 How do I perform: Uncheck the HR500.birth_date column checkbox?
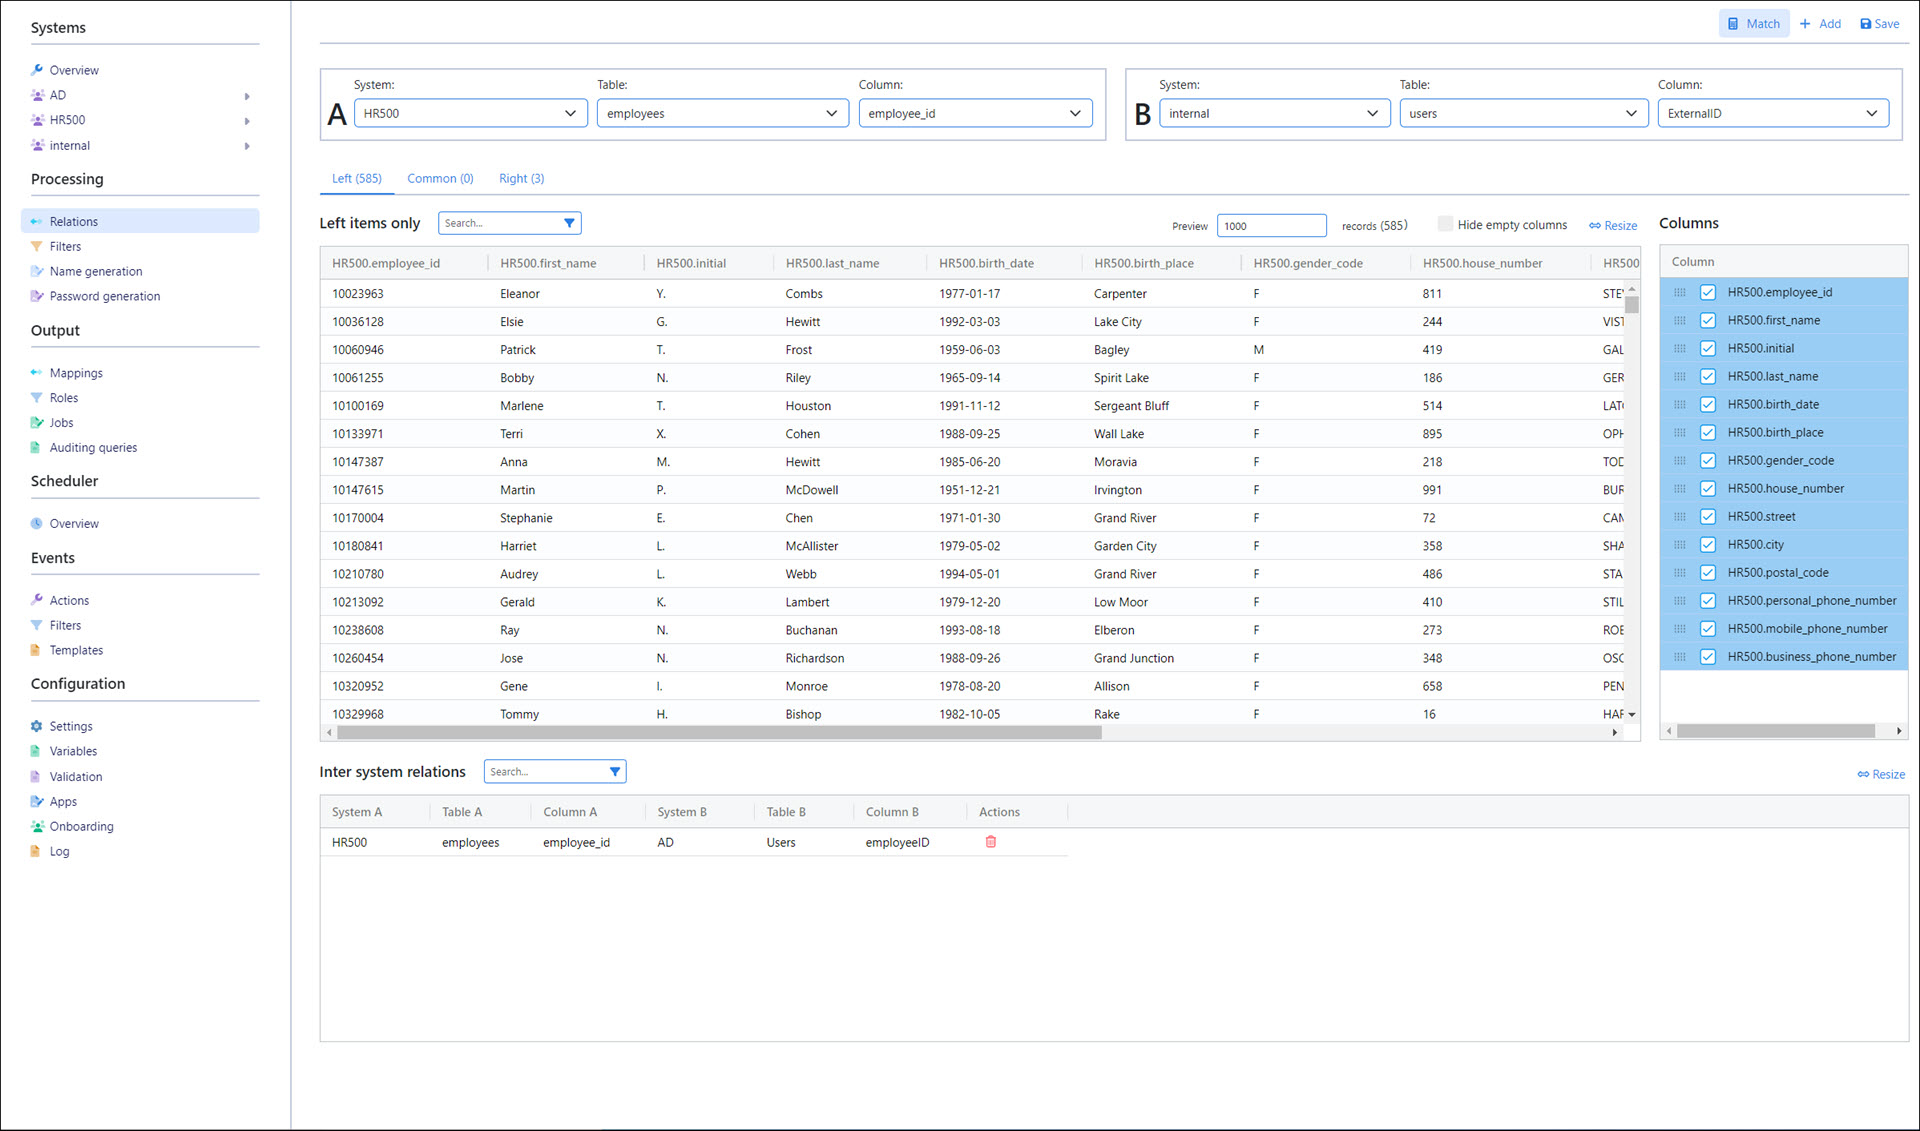click(1708, 404)
